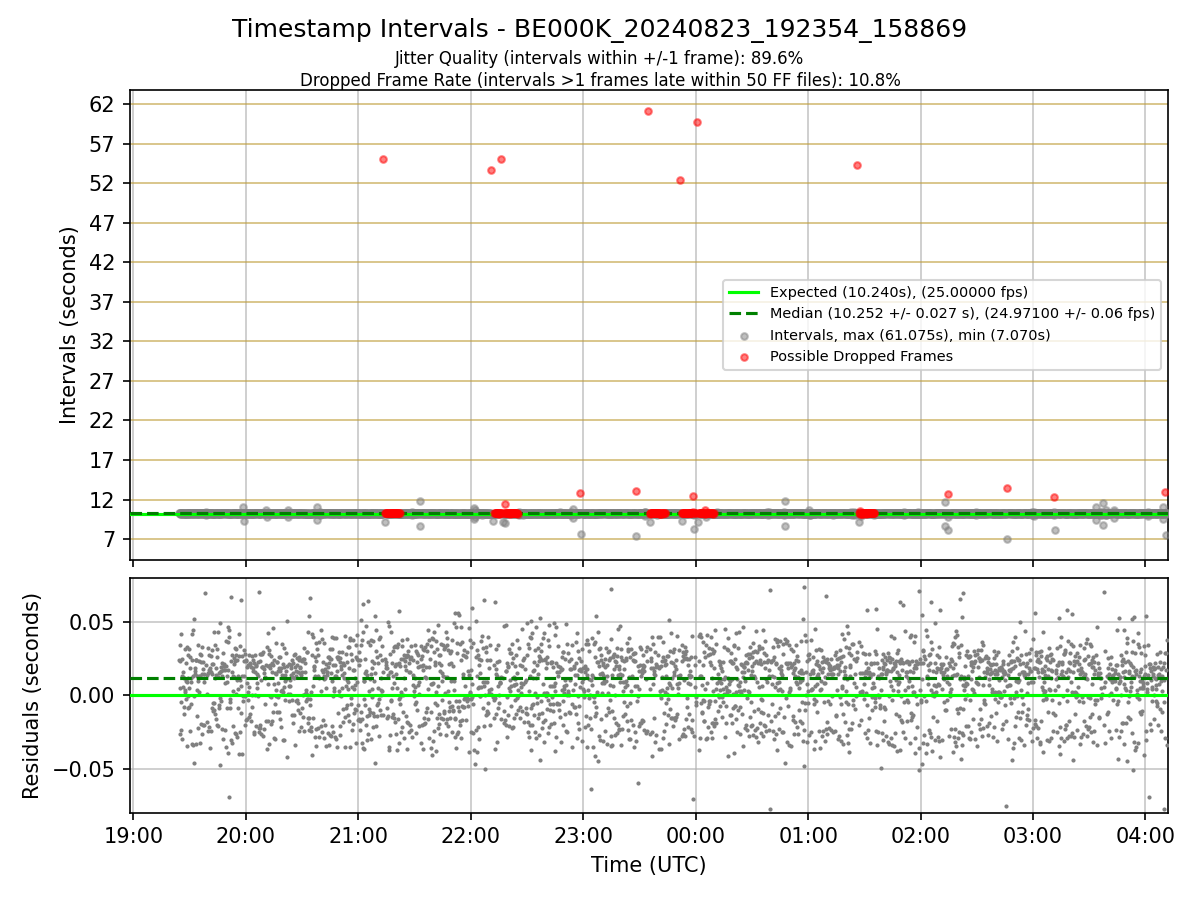Click the '57' y-axis tick label
1200x900 pixels.
(103, 144)
